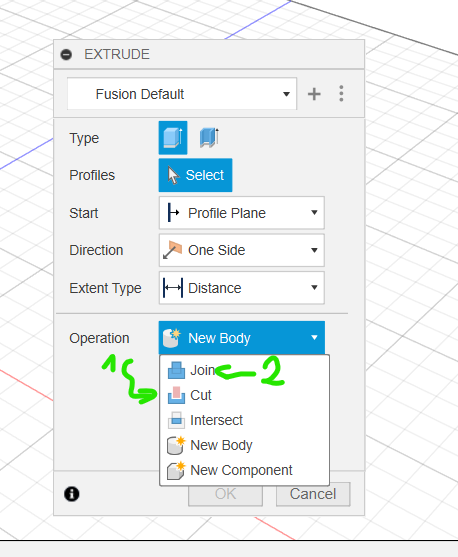
Task: Click the Profiles Select button
Action: (195, 175)
